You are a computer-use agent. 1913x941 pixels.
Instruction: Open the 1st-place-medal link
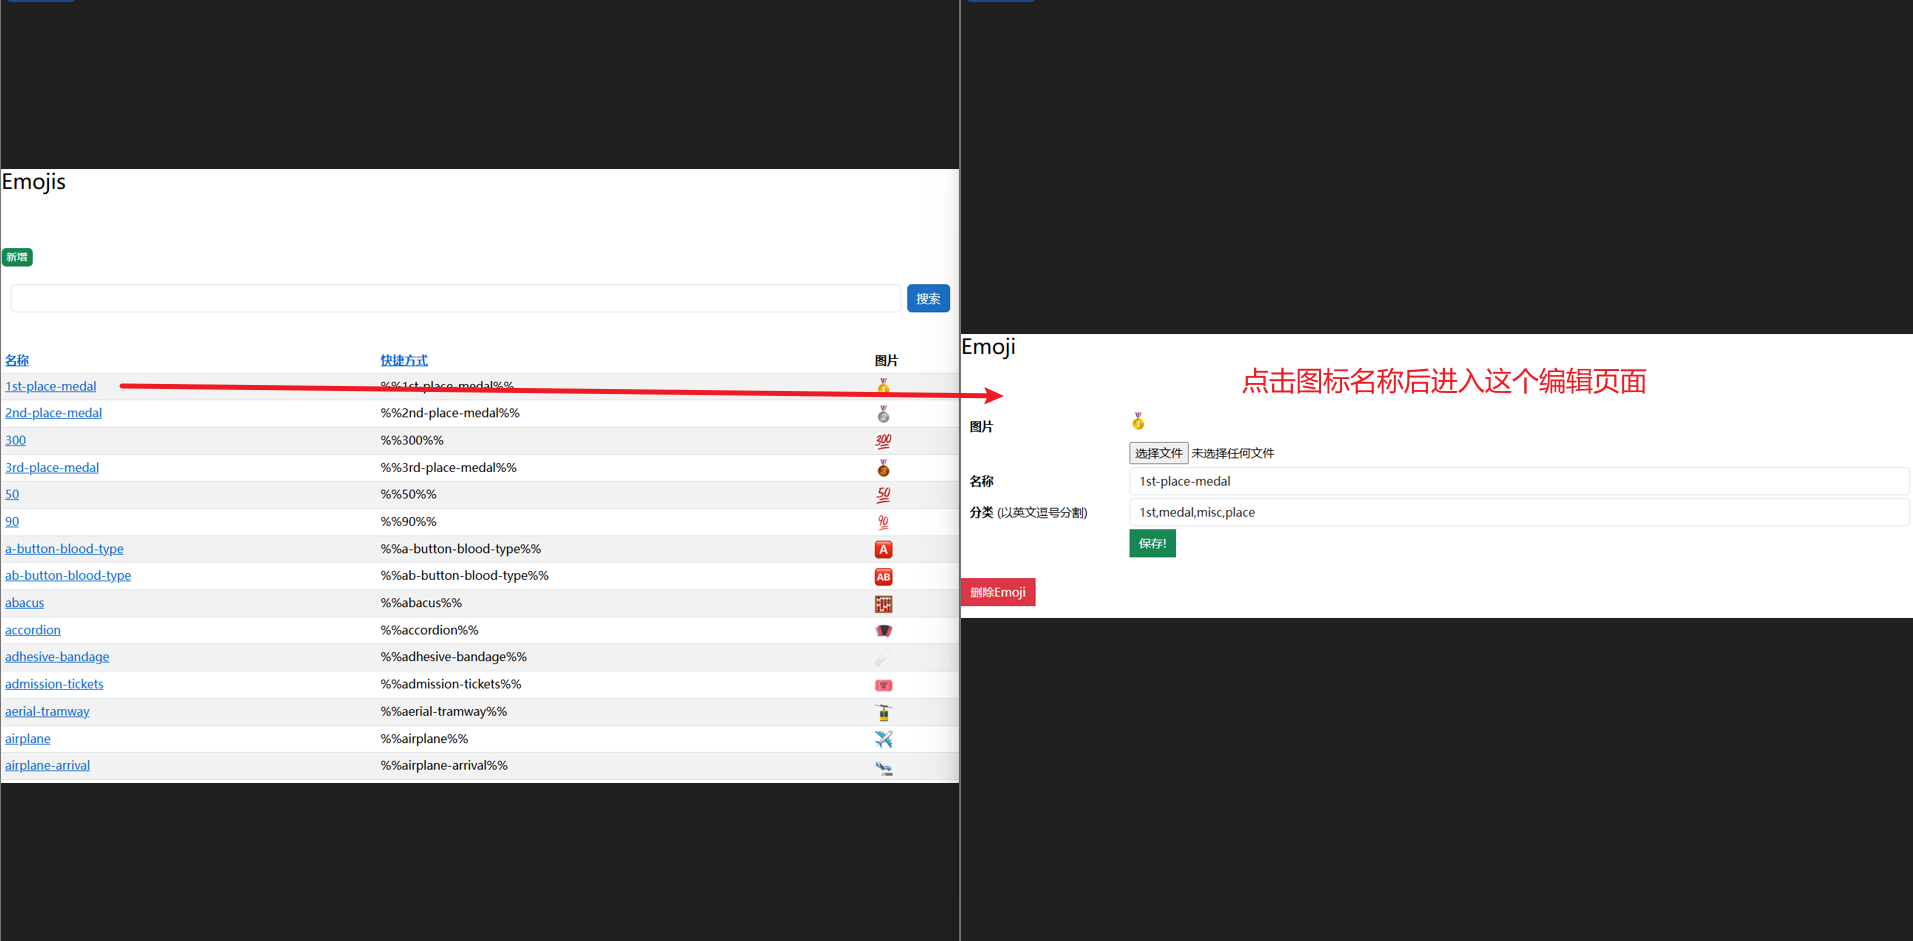[x=51, y=386]
